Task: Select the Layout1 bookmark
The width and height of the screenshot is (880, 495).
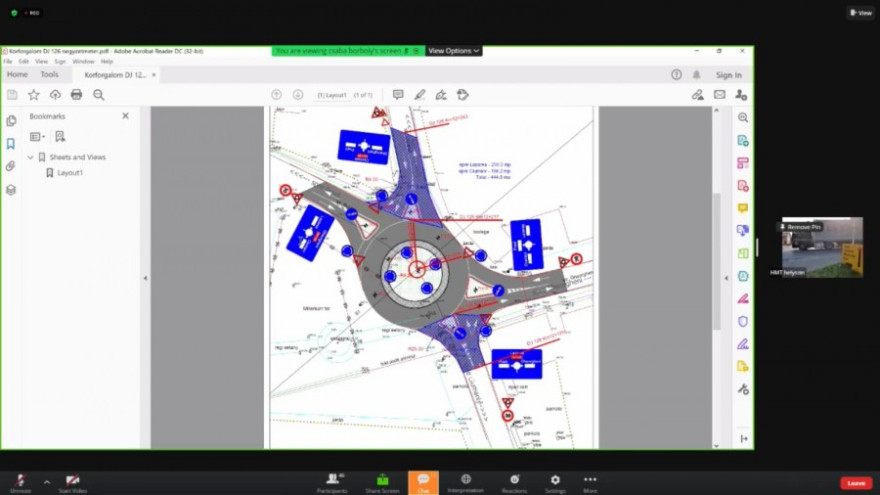Action: click(69, 173)
